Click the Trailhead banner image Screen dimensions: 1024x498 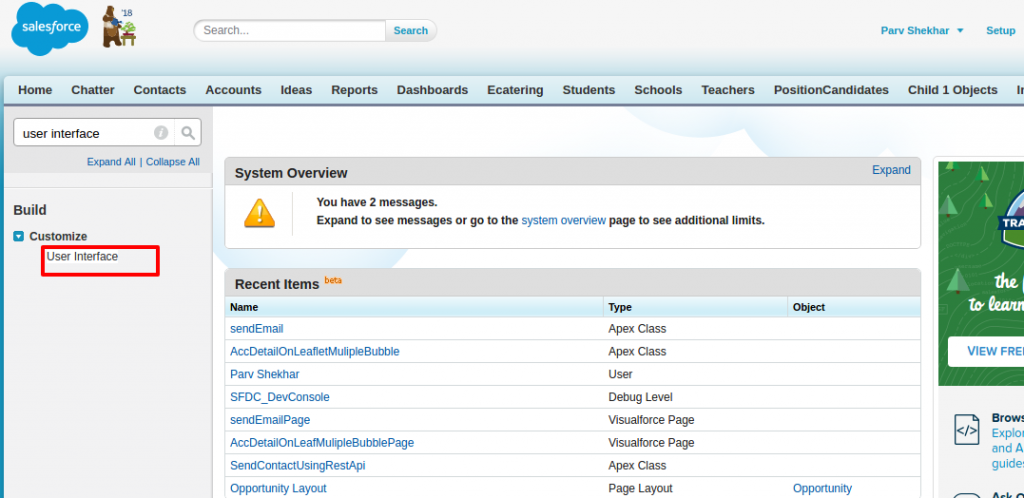981,273
